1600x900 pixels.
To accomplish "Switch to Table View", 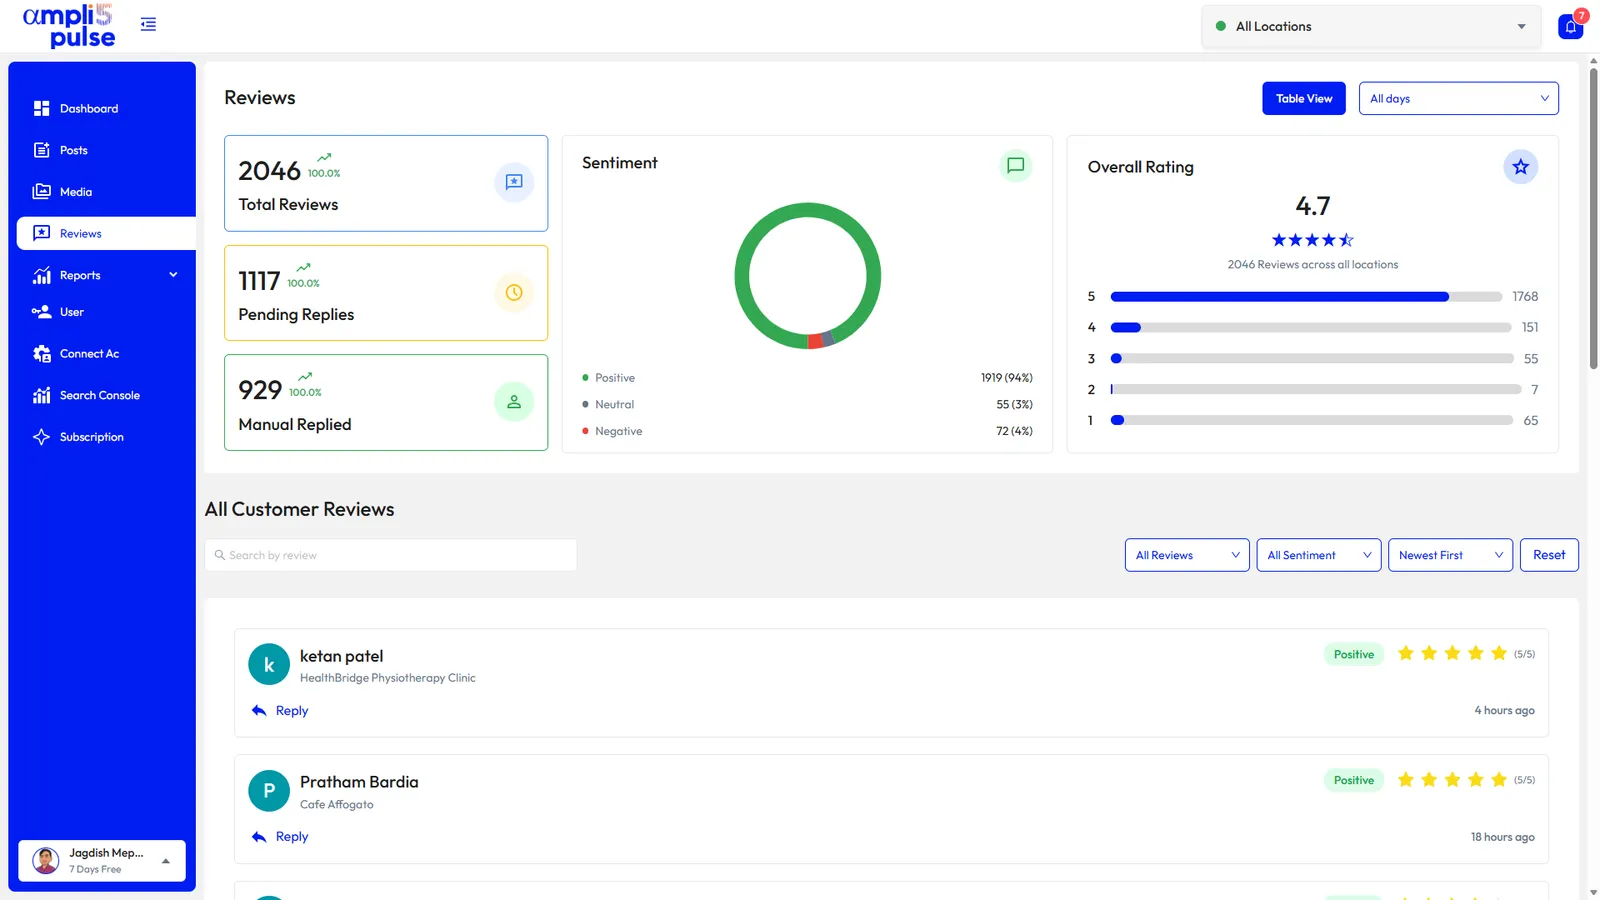I will point(1304,98).
